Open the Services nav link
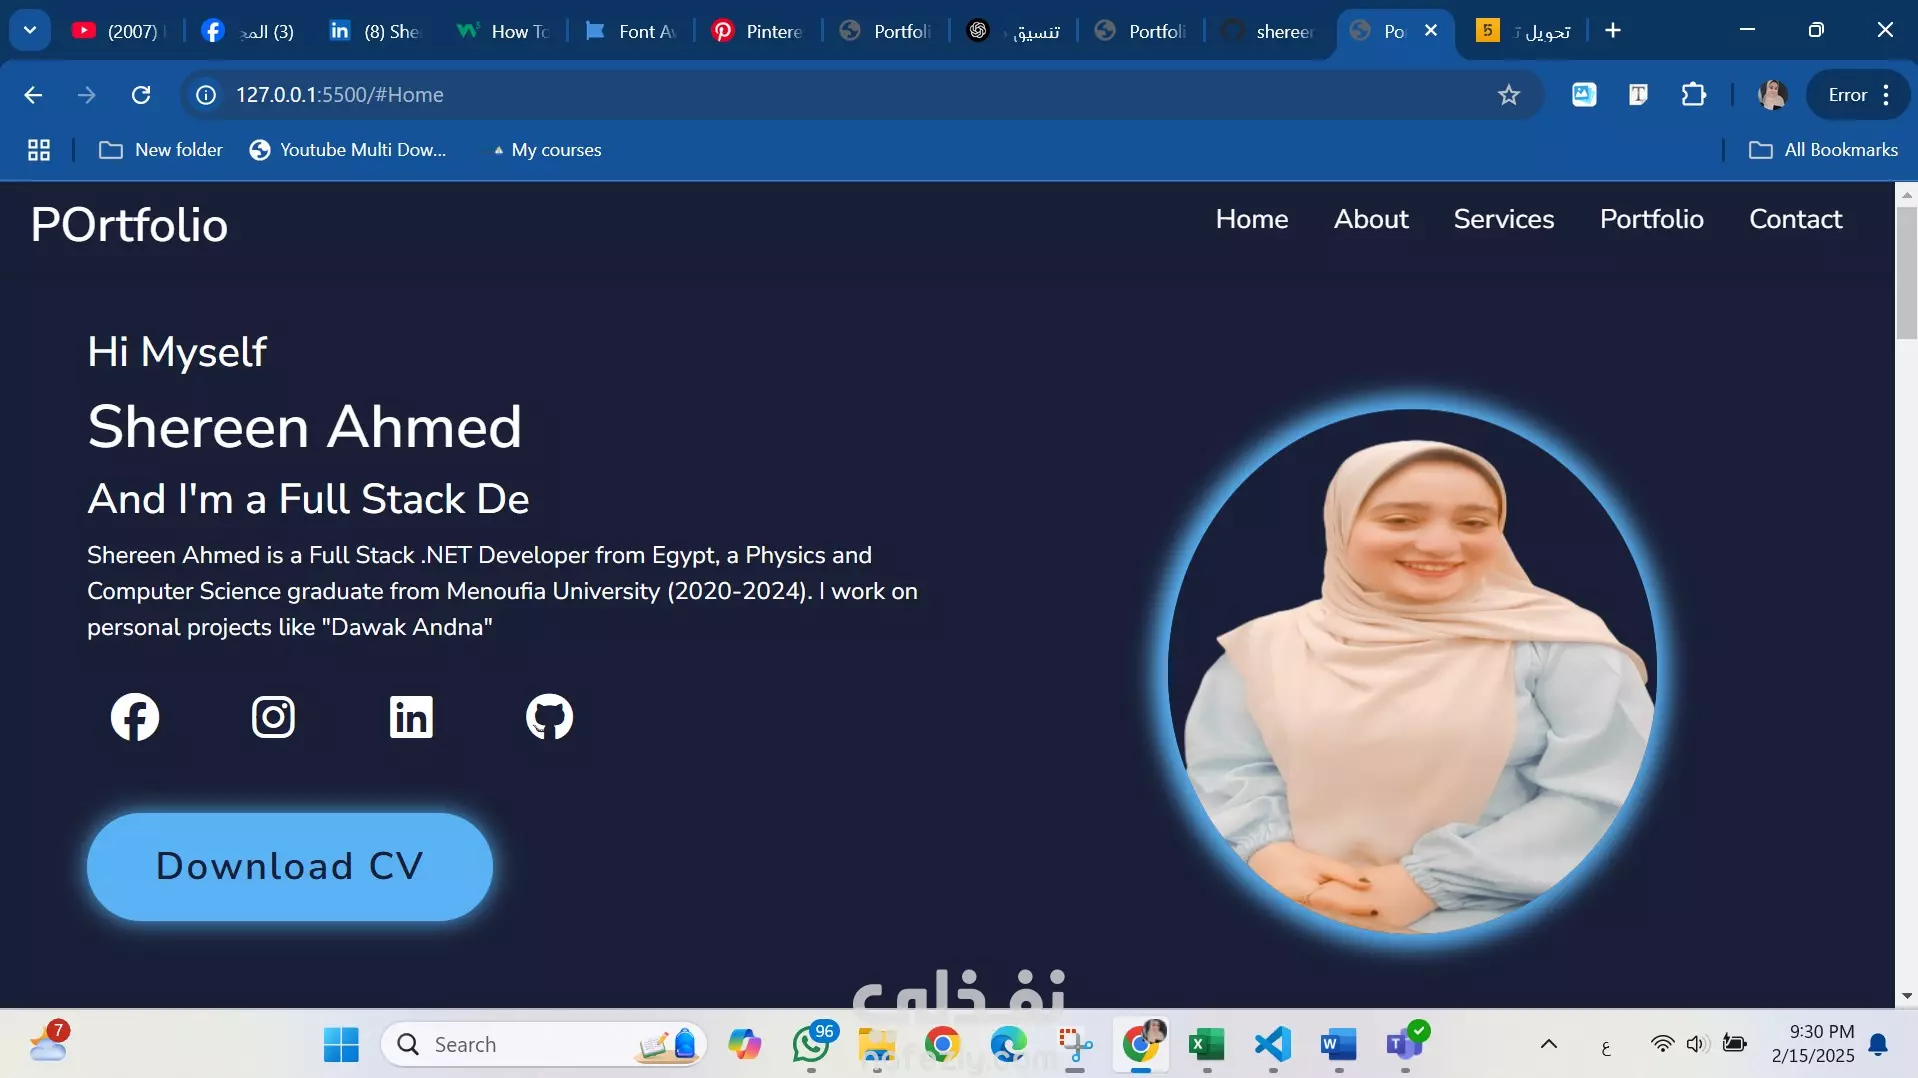Image resolution: width=1918 pixels, height=1078 pixels. [x=1504, y=219]
